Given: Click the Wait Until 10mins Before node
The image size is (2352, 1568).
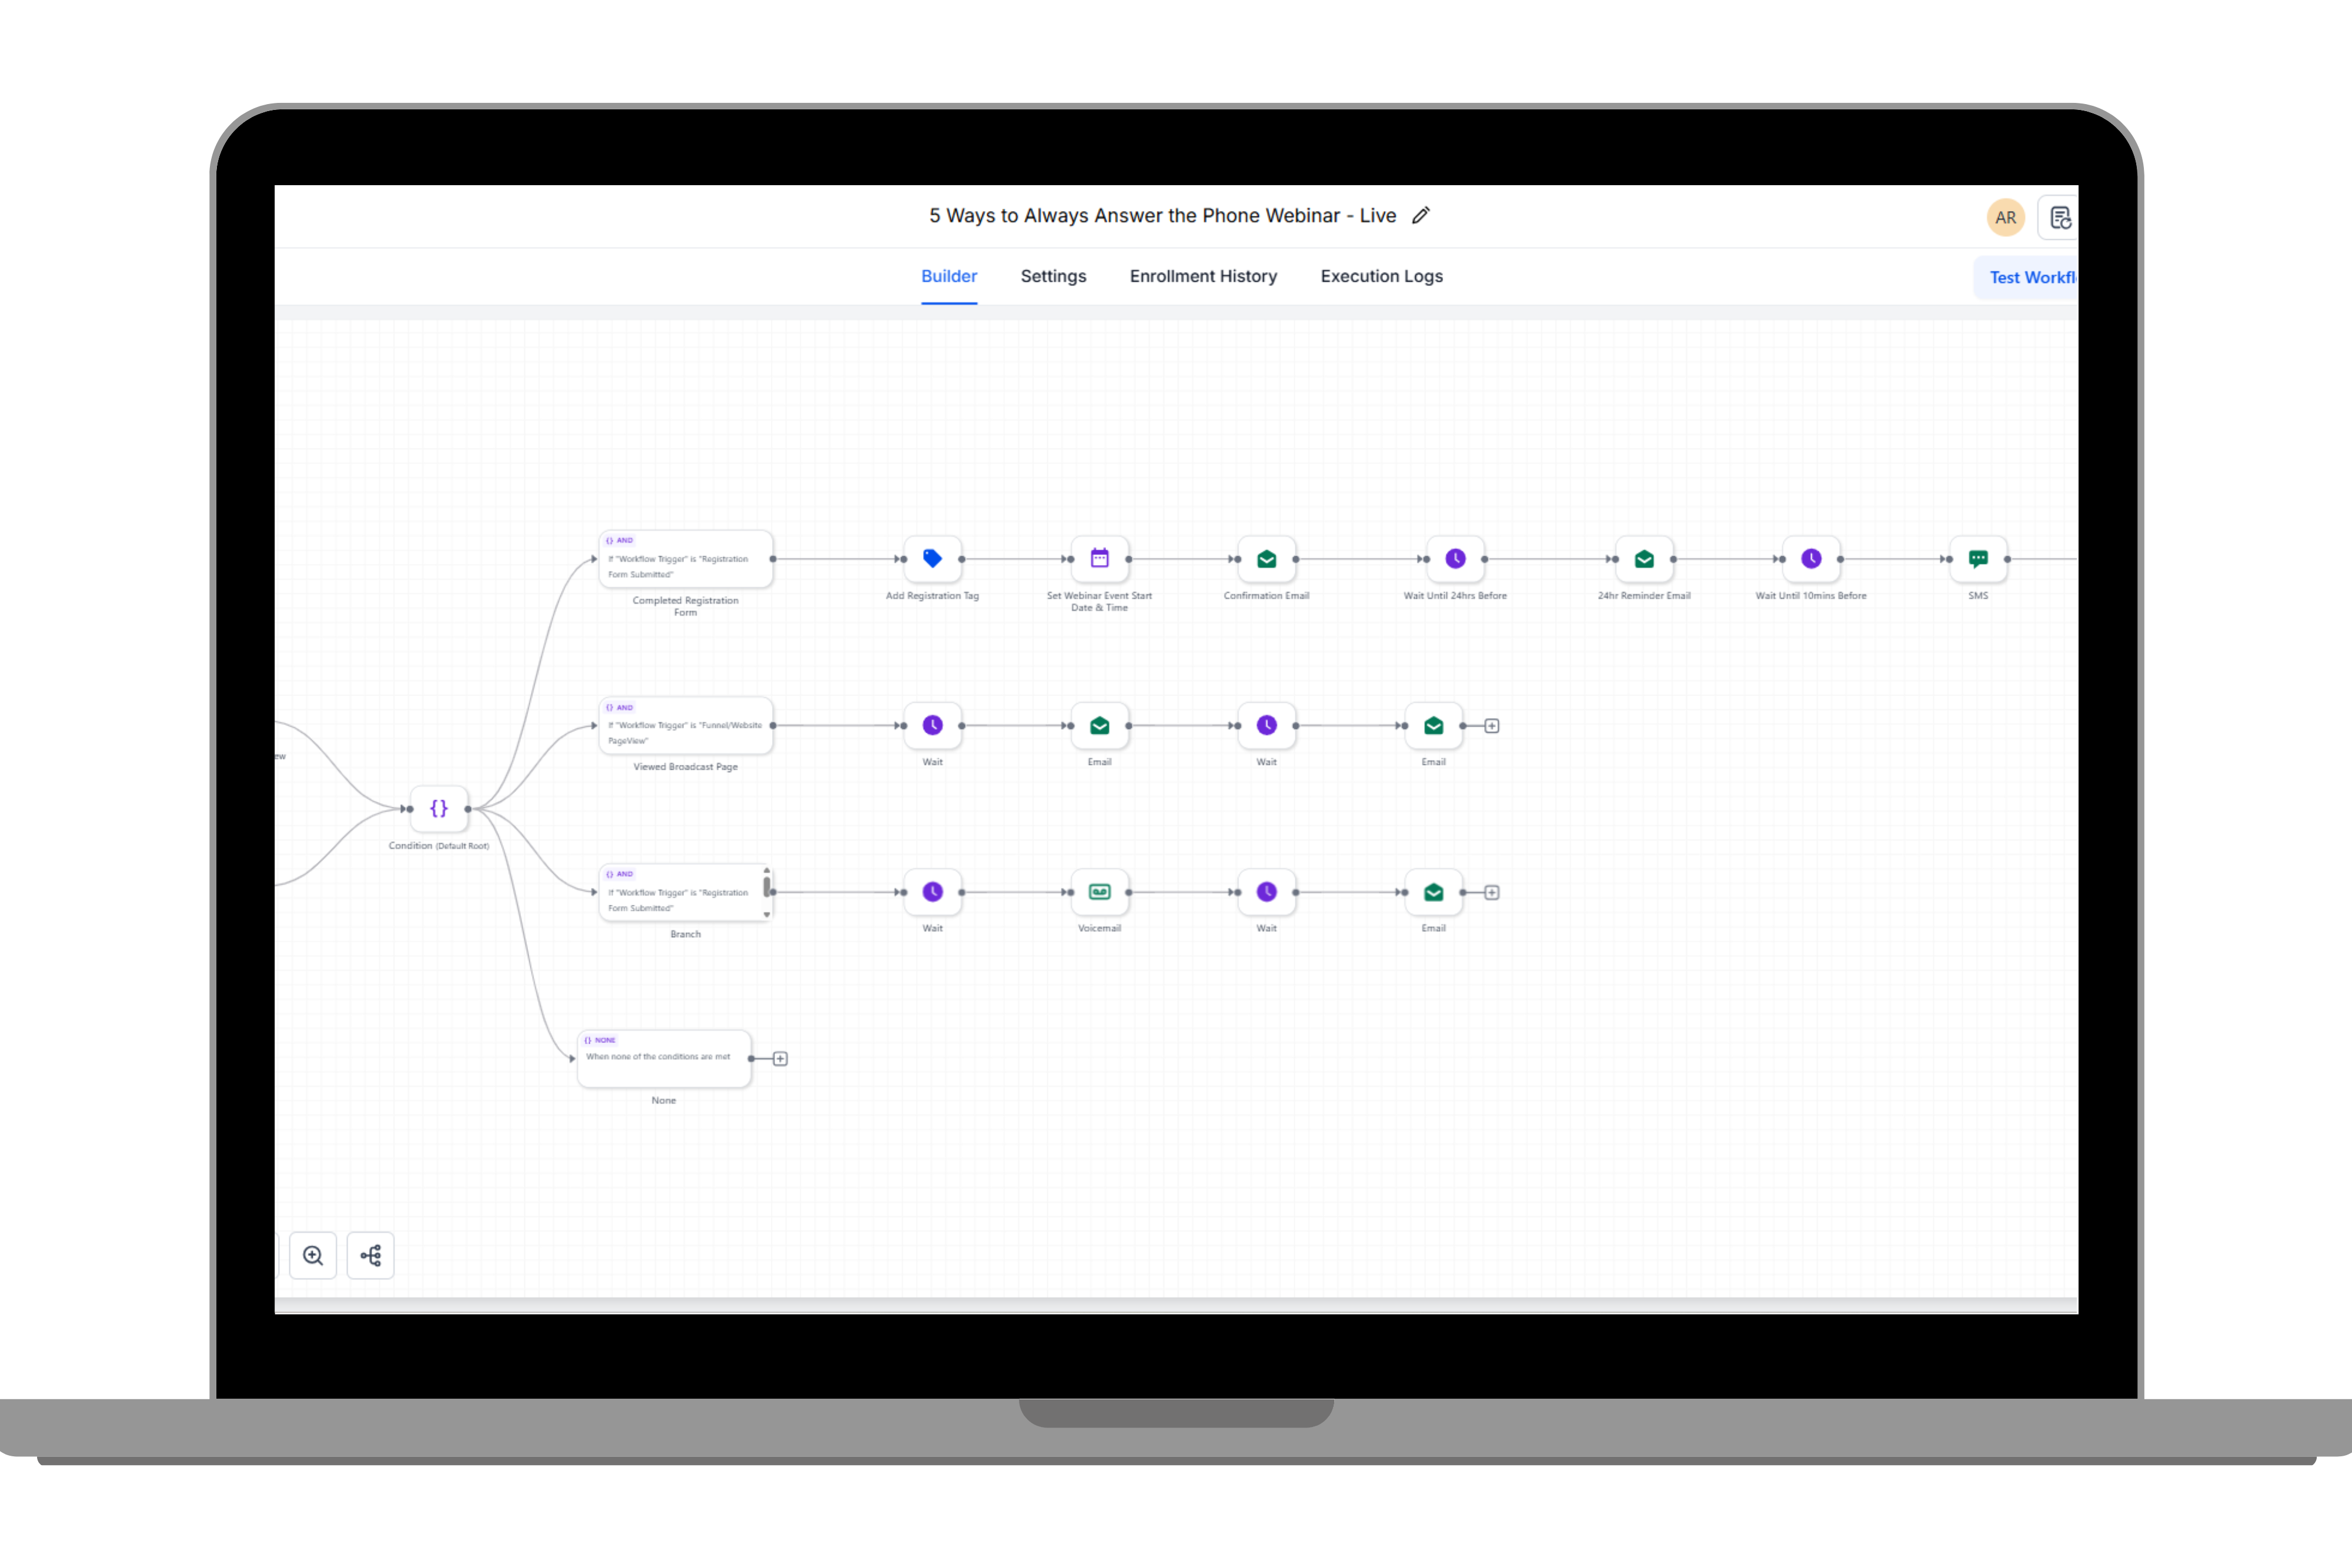Looking at the screenshot, I should pos(1811,559).
